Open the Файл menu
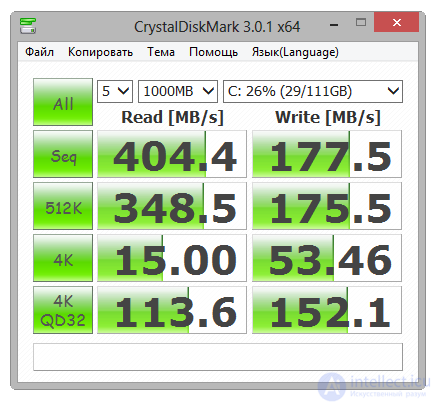439x406 pixels. (x=39, y=52)
